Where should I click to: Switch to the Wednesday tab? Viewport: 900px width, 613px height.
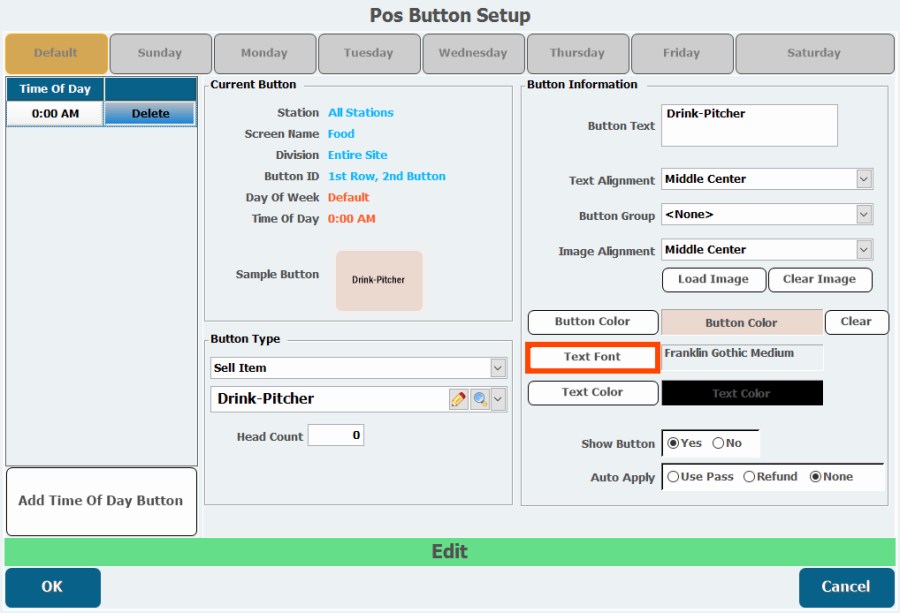[x=472, y=53]
